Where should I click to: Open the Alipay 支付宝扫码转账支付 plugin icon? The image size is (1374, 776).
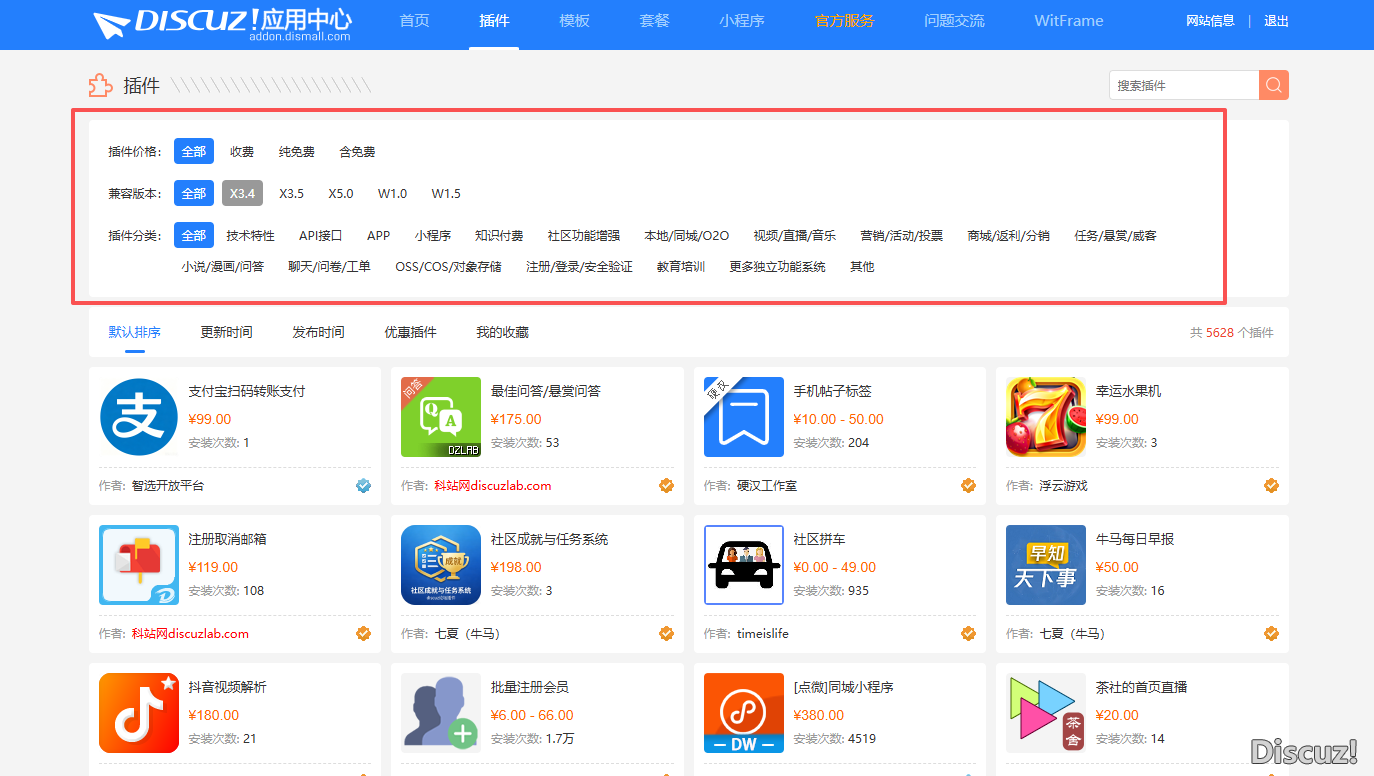pyautogui.click(x=139, y=417)
